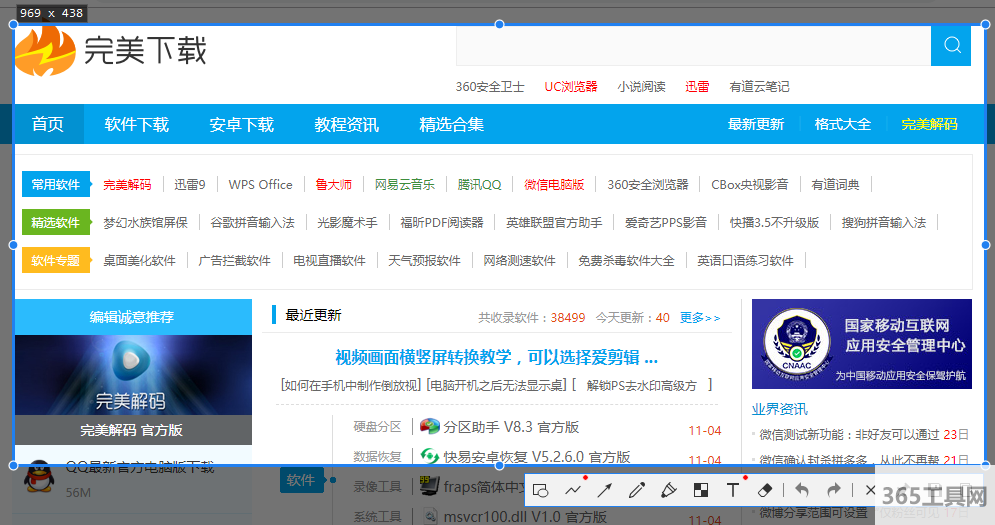Select the arrow annotation tool
The height and width of the screenshot is (525, 995).
pyautogui.click(x=605, y=490)
